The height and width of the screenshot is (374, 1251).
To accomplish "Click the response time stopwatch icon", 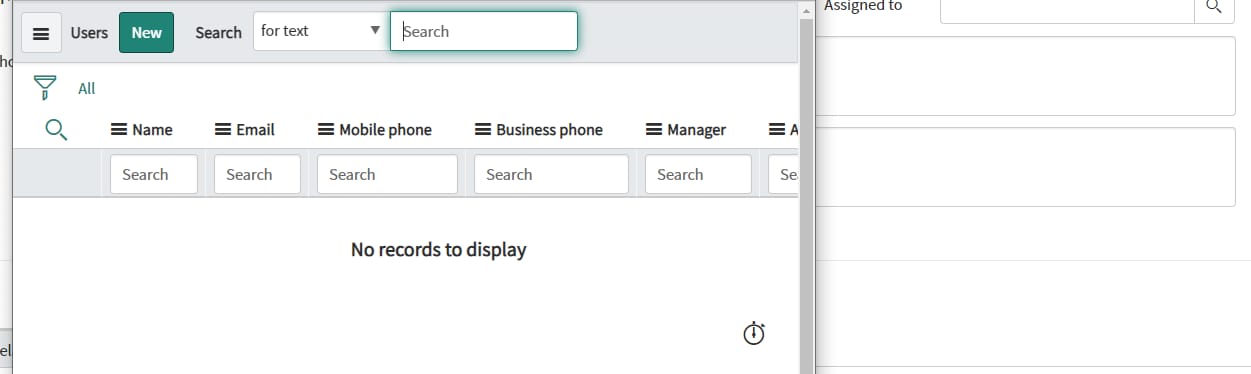I will (754, 334).
